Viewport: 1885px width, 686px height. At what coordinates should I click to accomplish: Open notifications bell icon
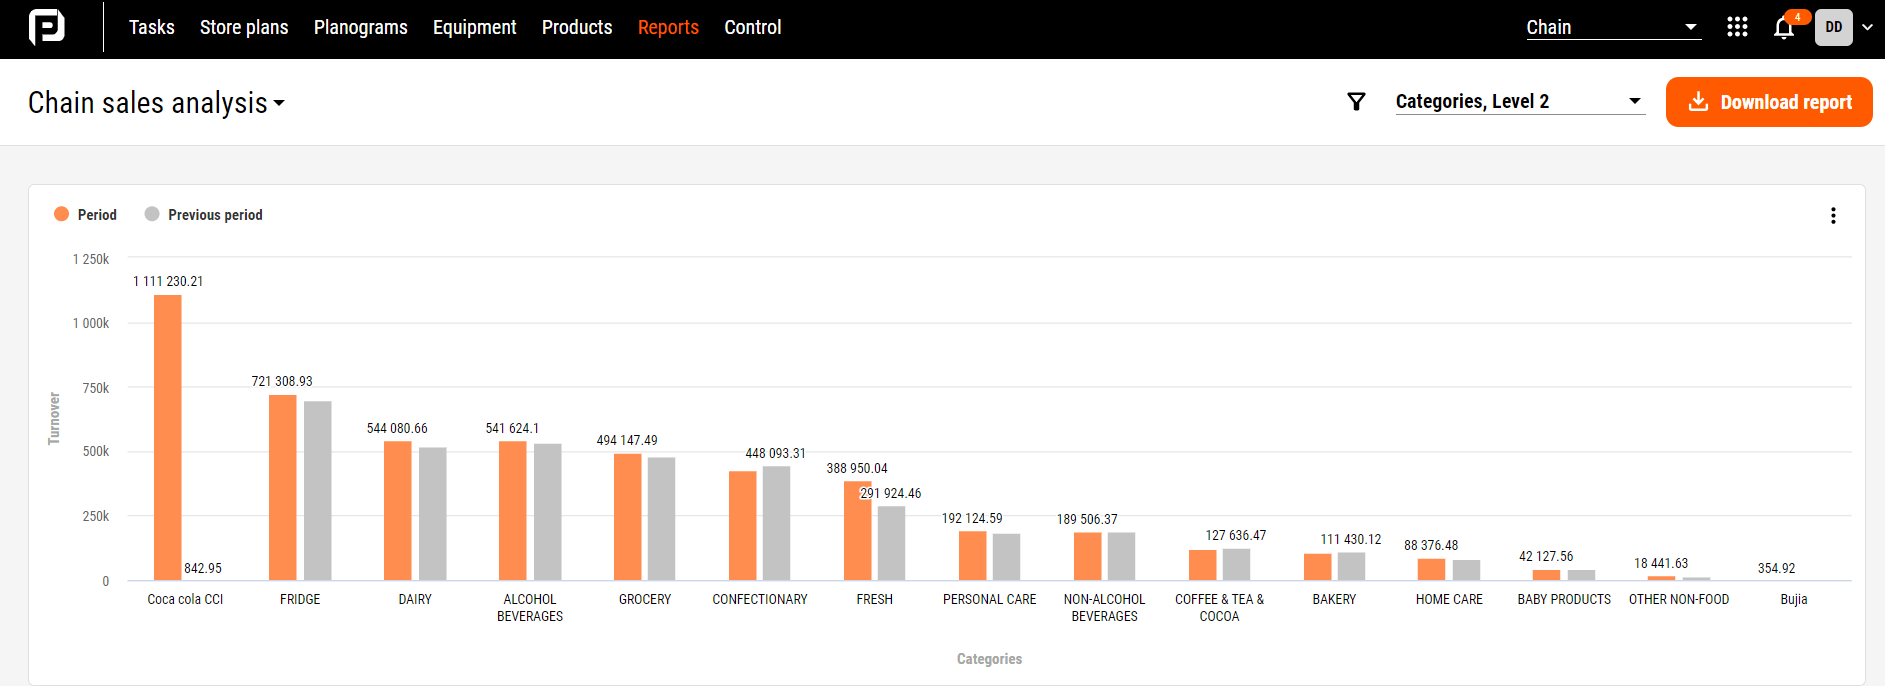coord(1784,28)
